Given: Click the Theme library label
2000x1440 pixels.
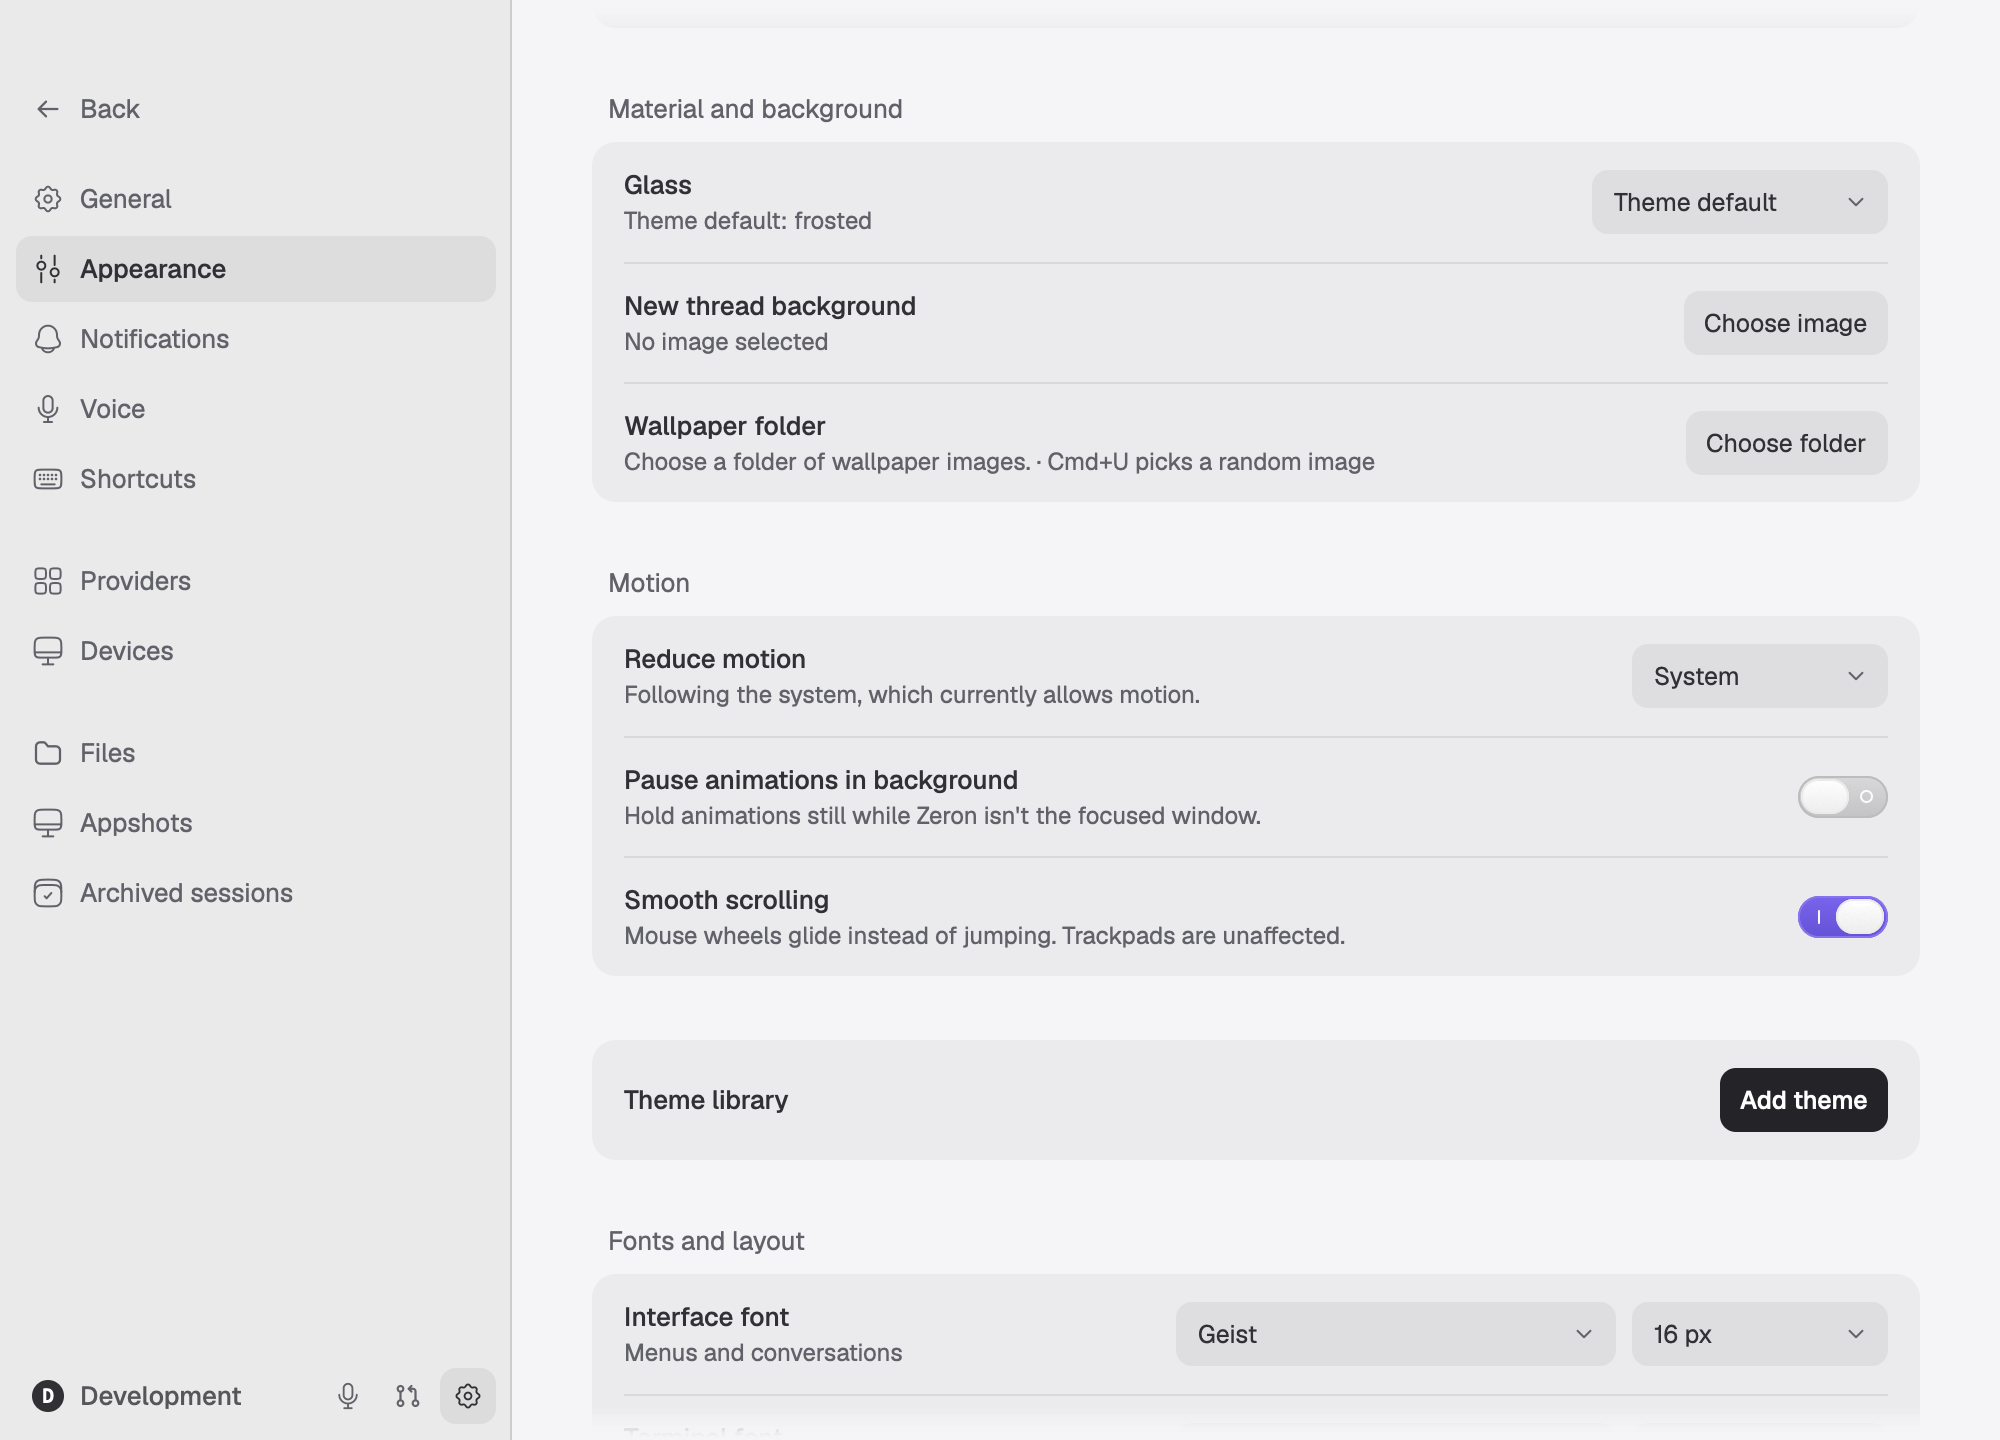Looking at the screenshot, I should [706, 1100].
